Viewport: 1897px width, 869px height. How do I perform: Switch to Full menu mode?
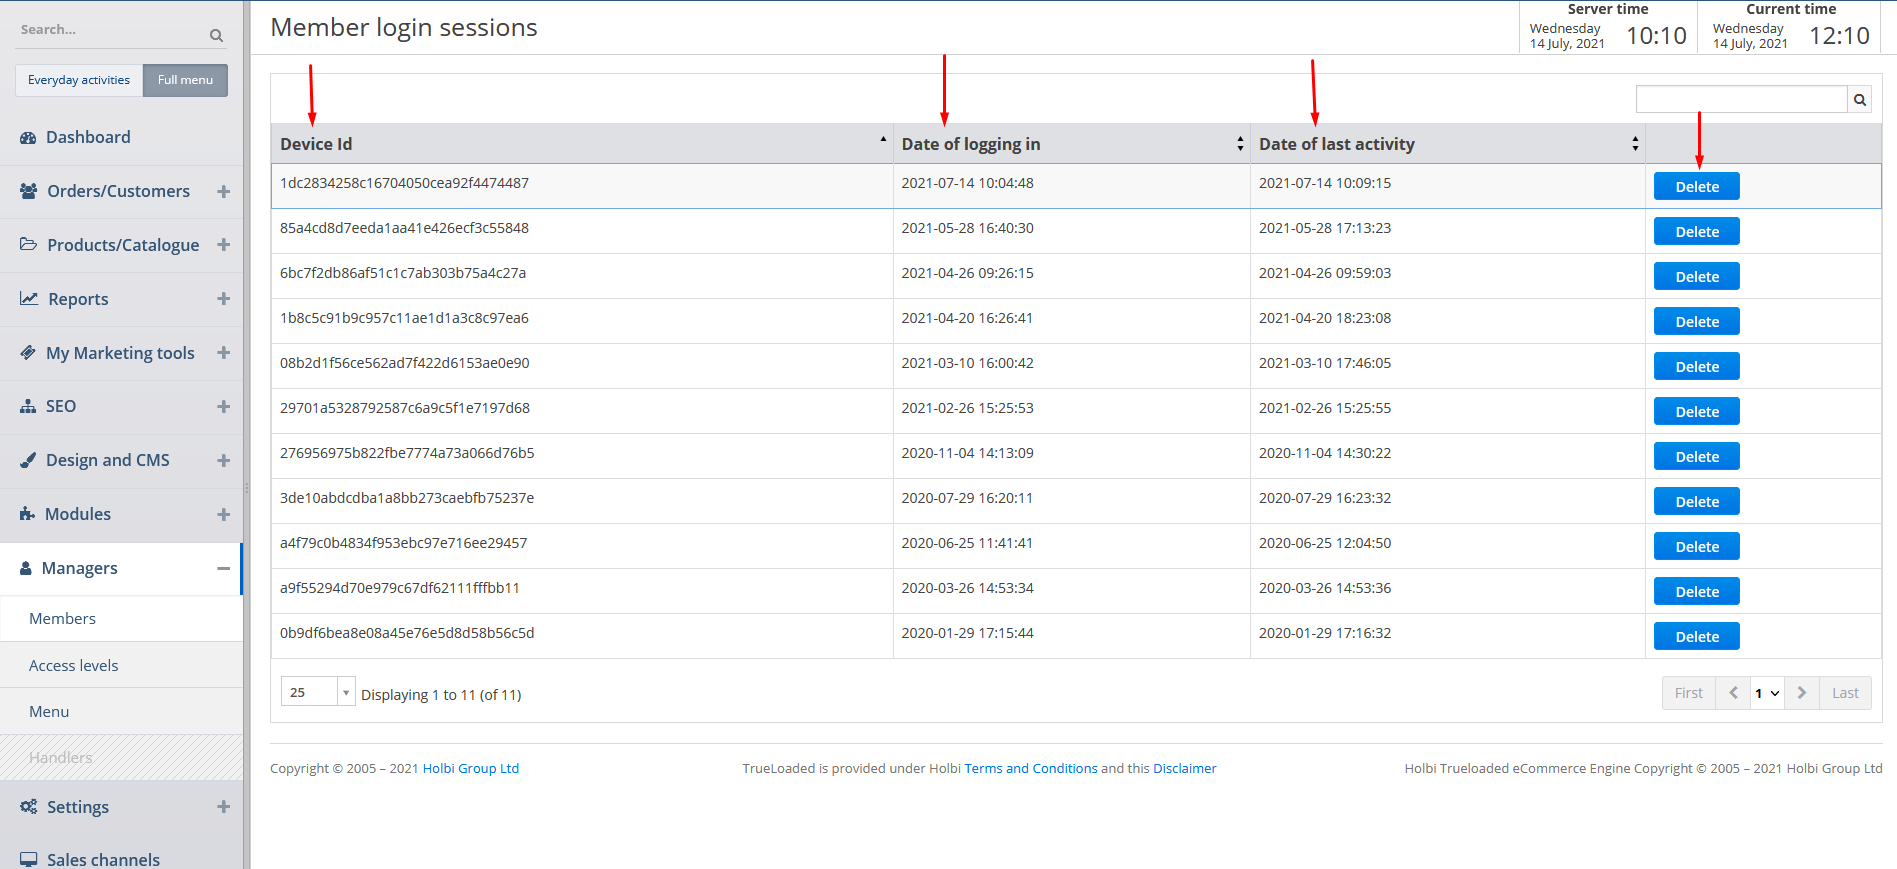[185, 80]
